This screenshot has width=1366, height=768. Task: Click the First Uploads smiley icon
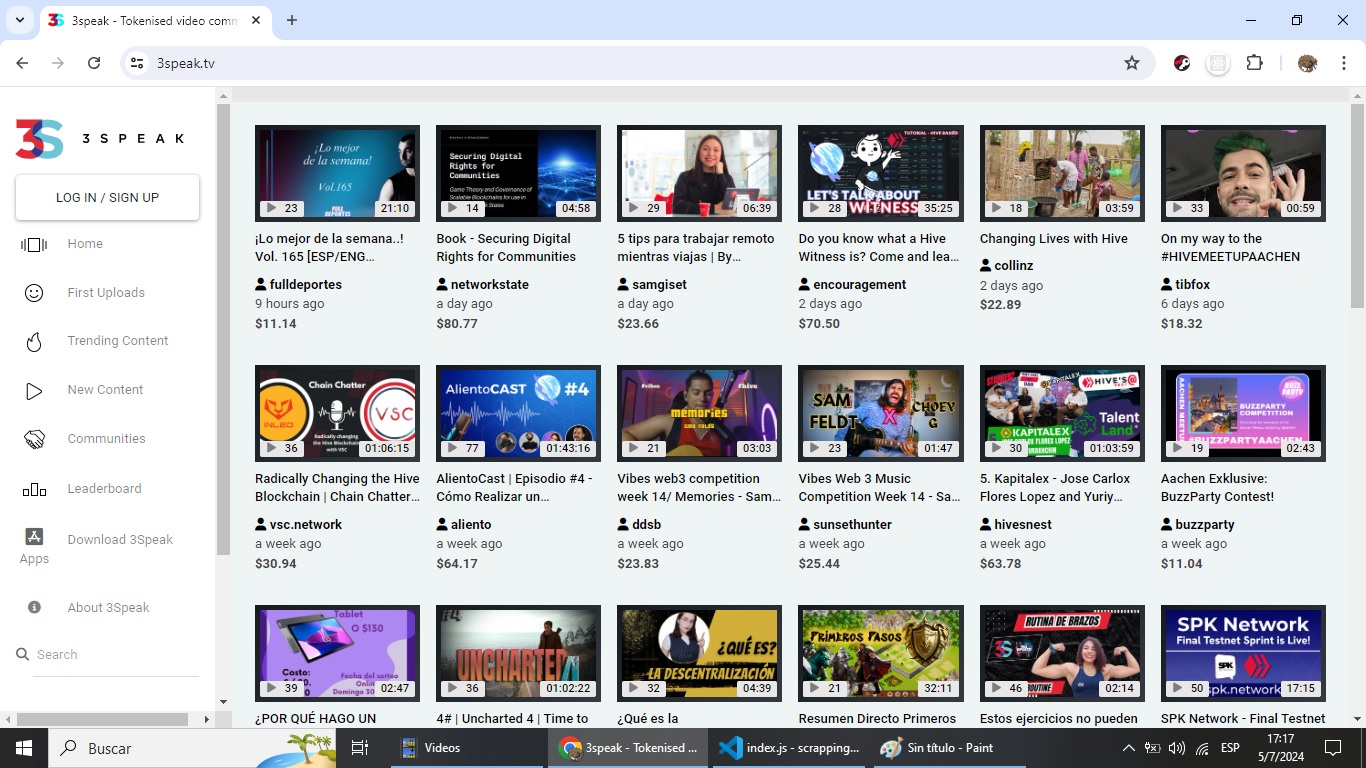(34, 293)
